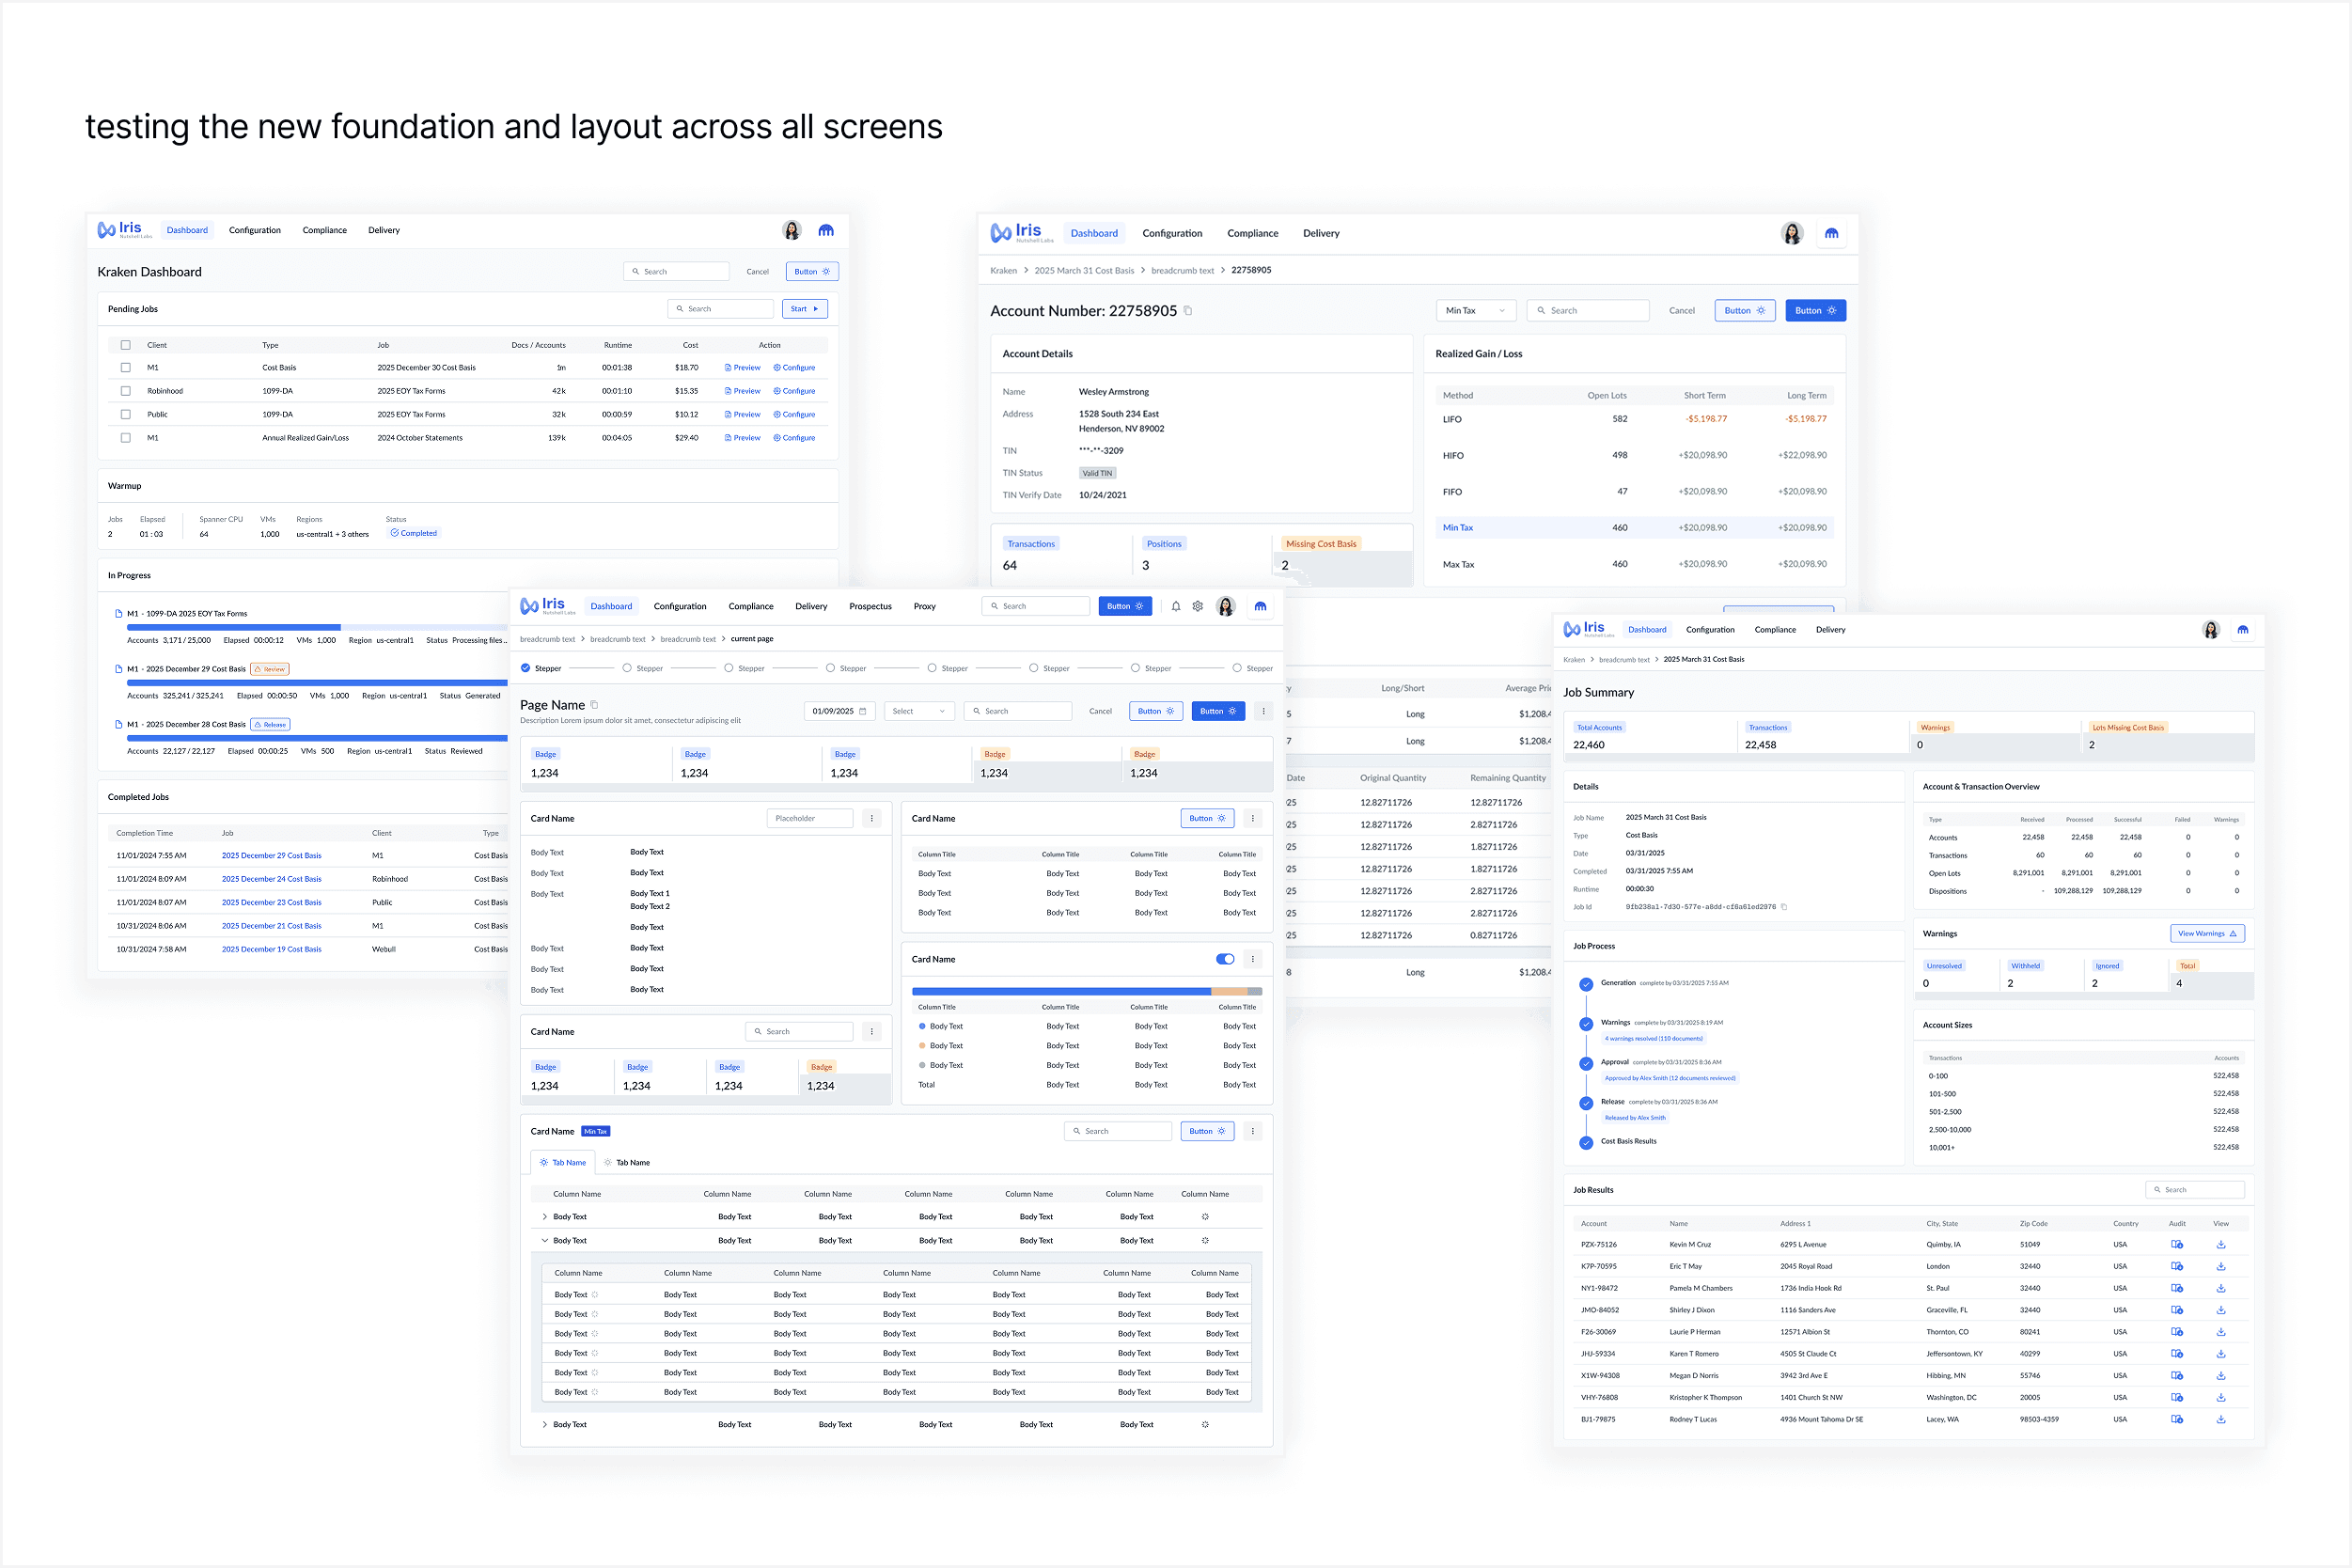Image resolution: width=2352 pixels, height=1568 pixels.
Task: Click progress bar for M1 1099-DA EOY Tax Forms
Action: tap(317, 628)
